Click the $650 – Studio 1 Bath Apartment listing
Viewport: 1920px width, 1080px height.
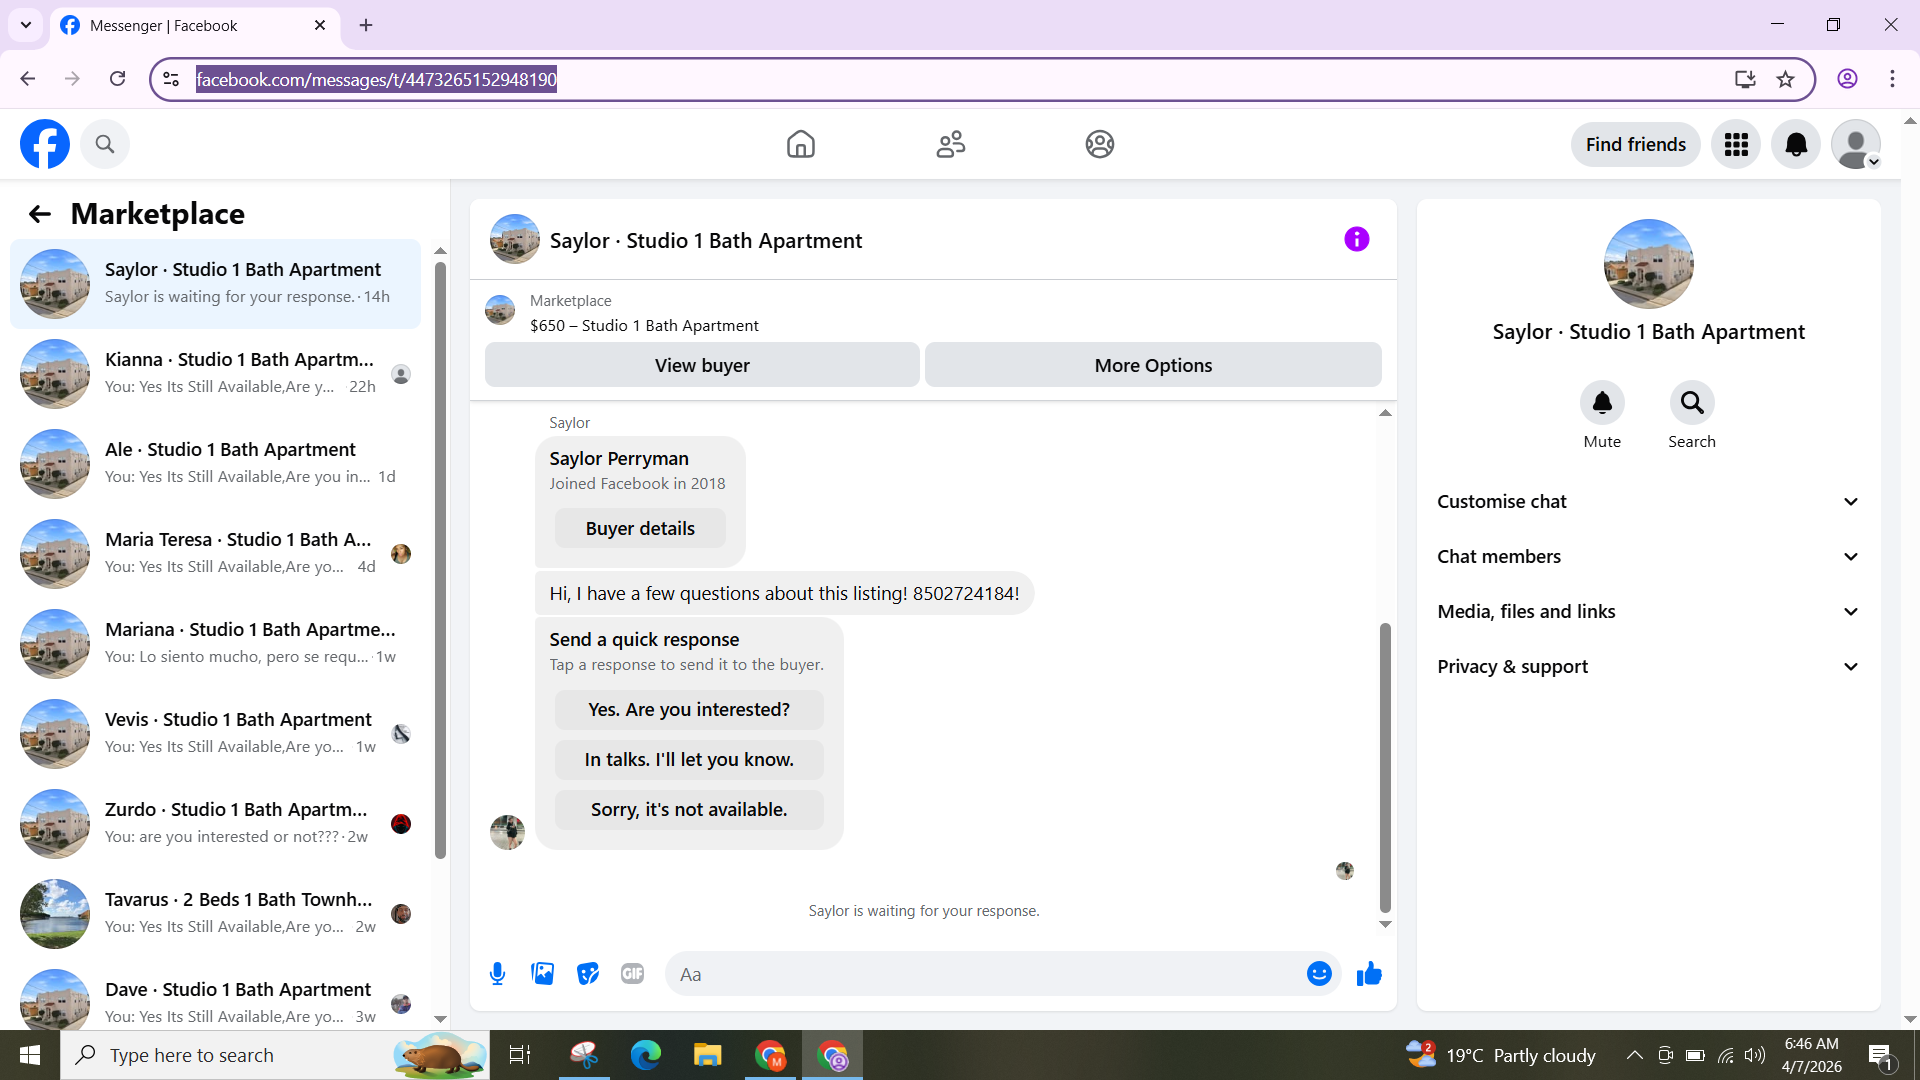click(x=644, y=325)
